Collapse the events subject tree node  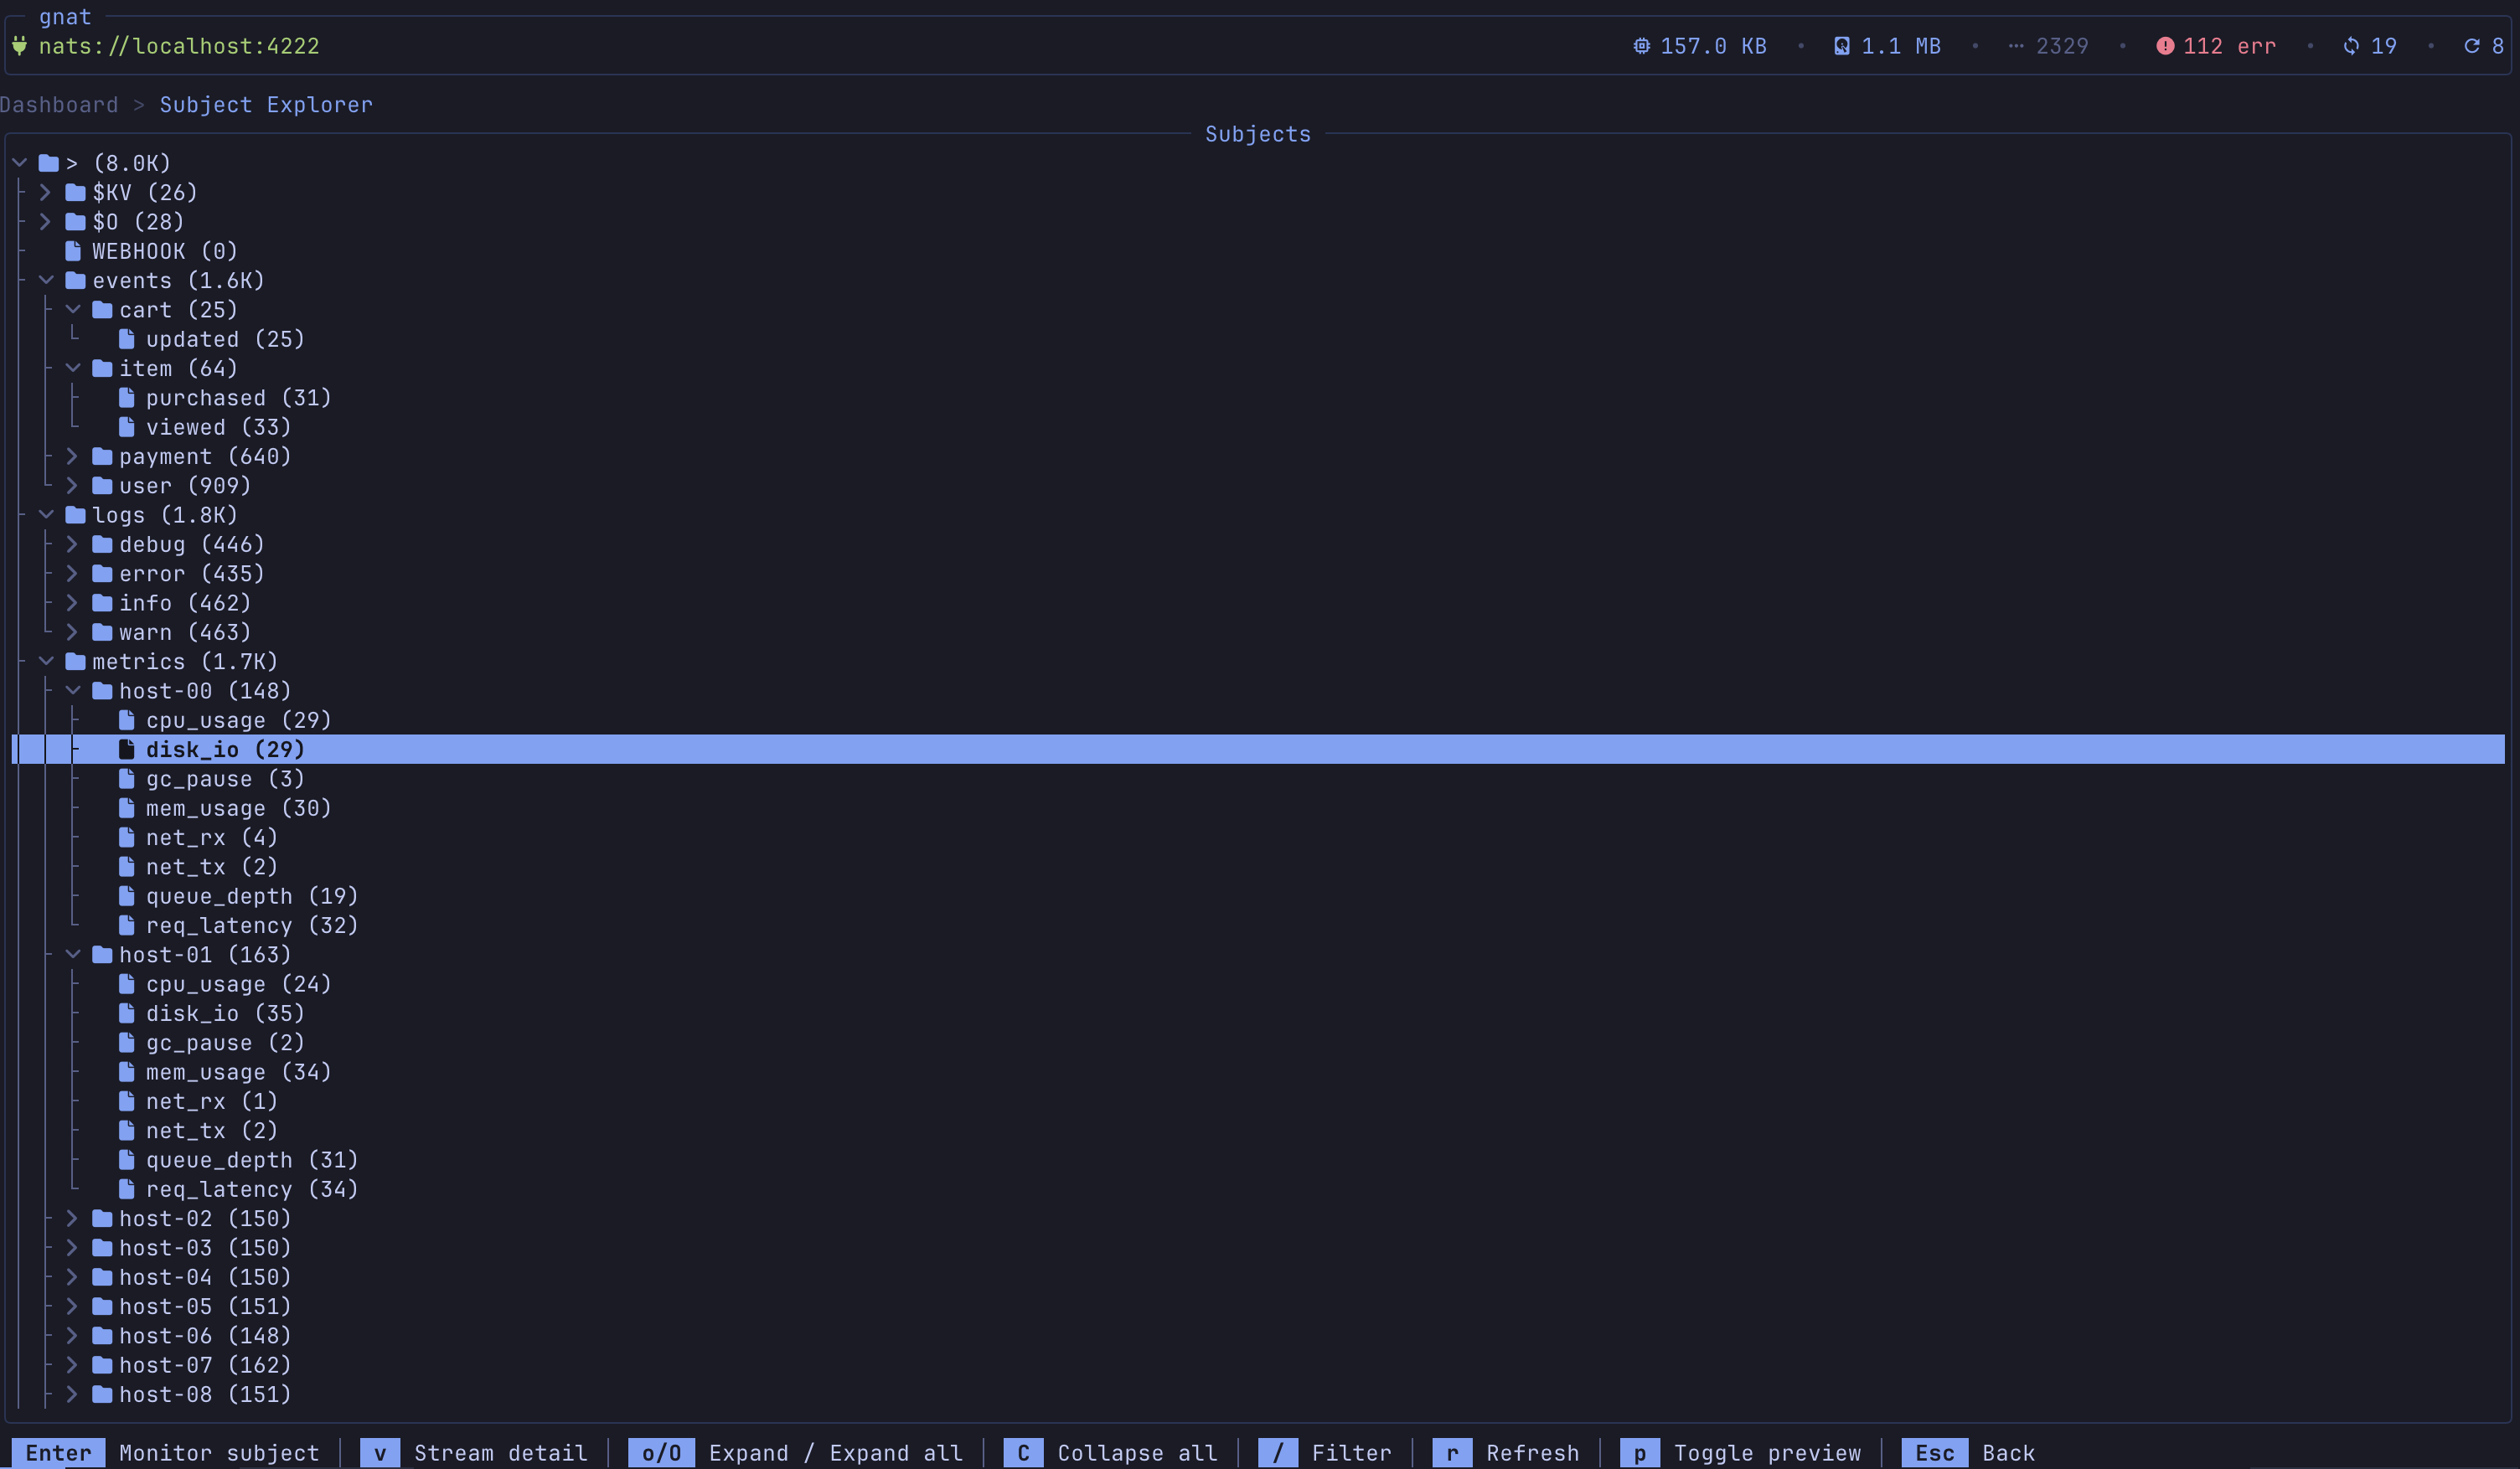[46, 280]
